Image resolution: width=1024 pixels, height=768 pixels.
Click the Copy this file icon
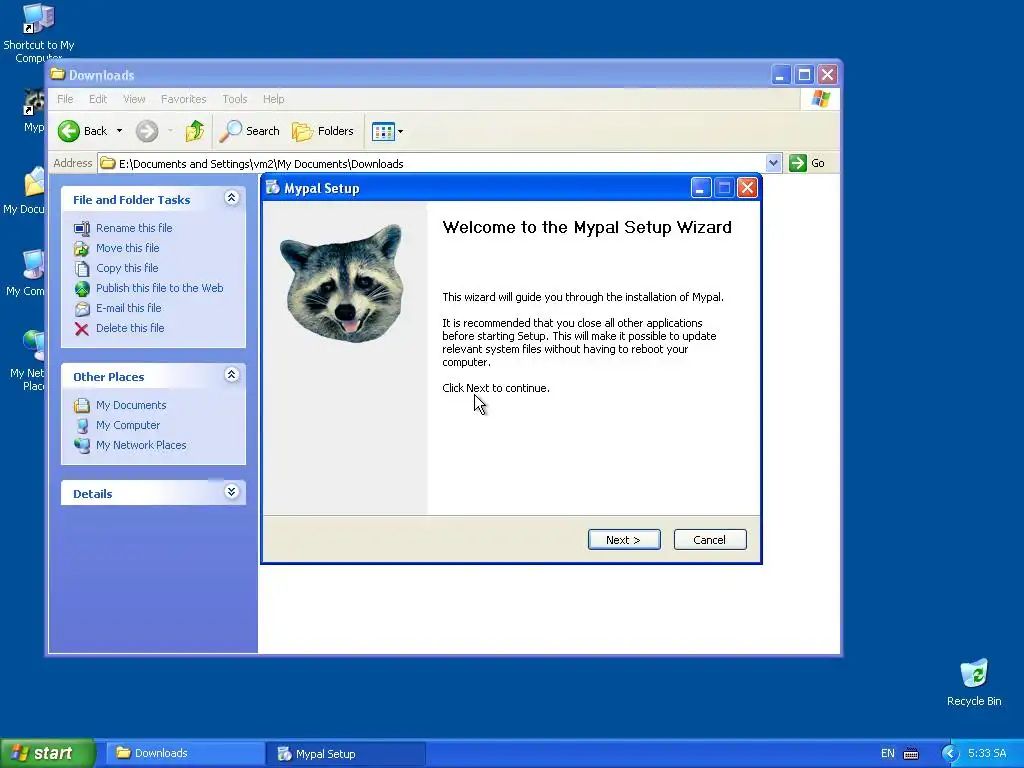pos(82,268)
